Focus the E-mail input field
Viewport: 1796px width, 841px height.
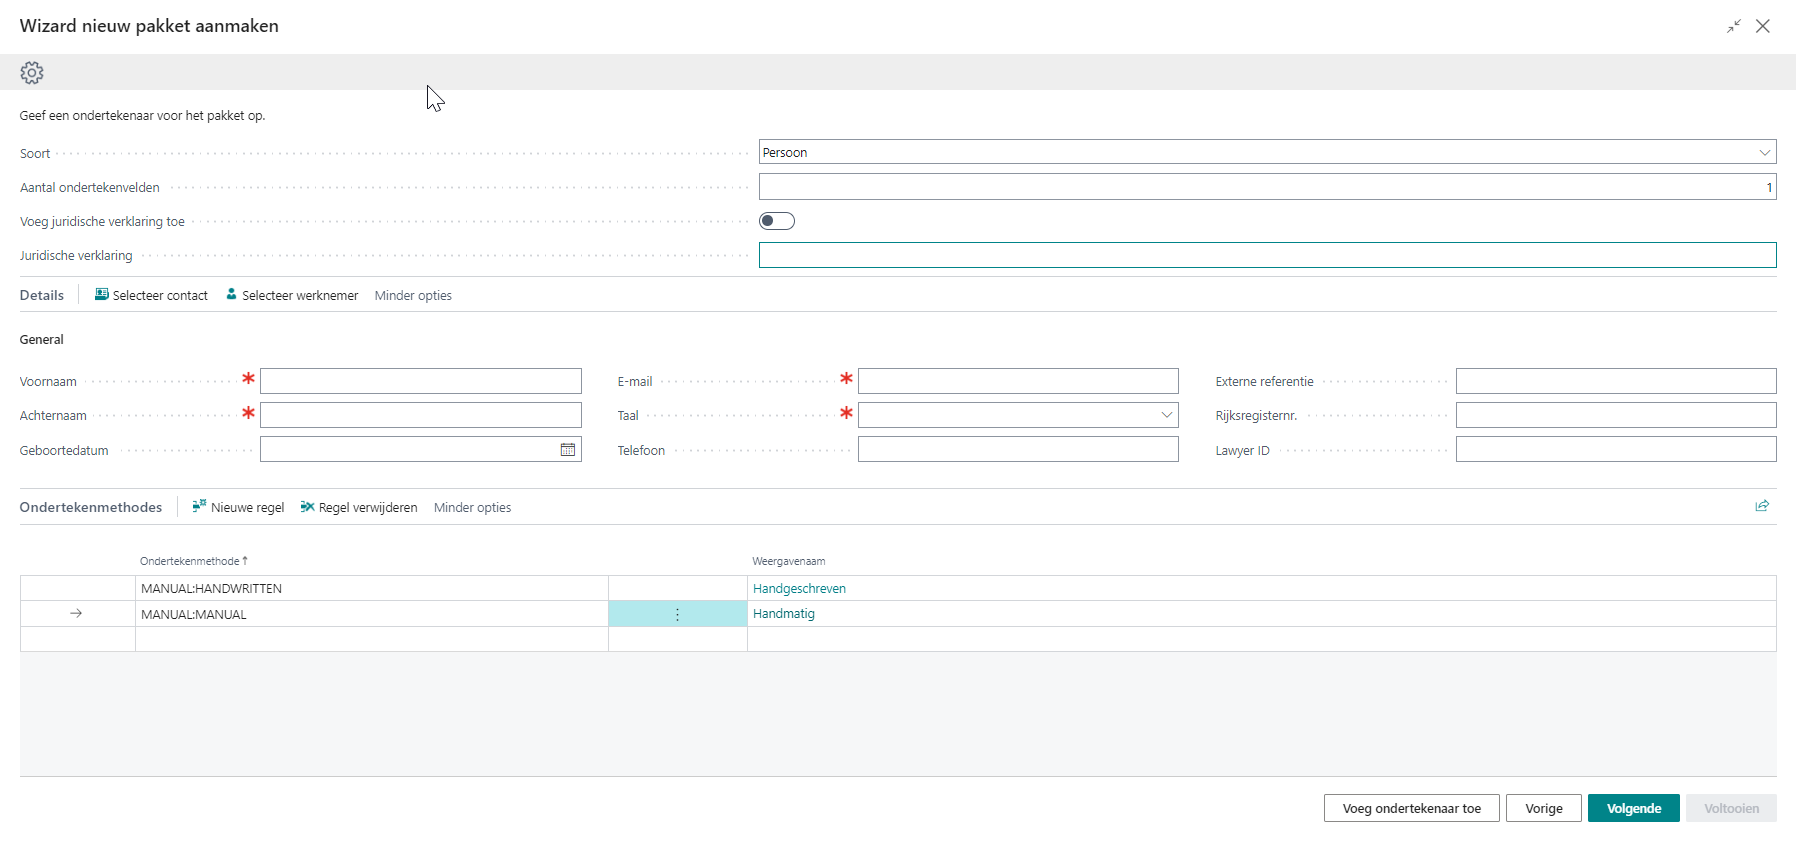1017,381
